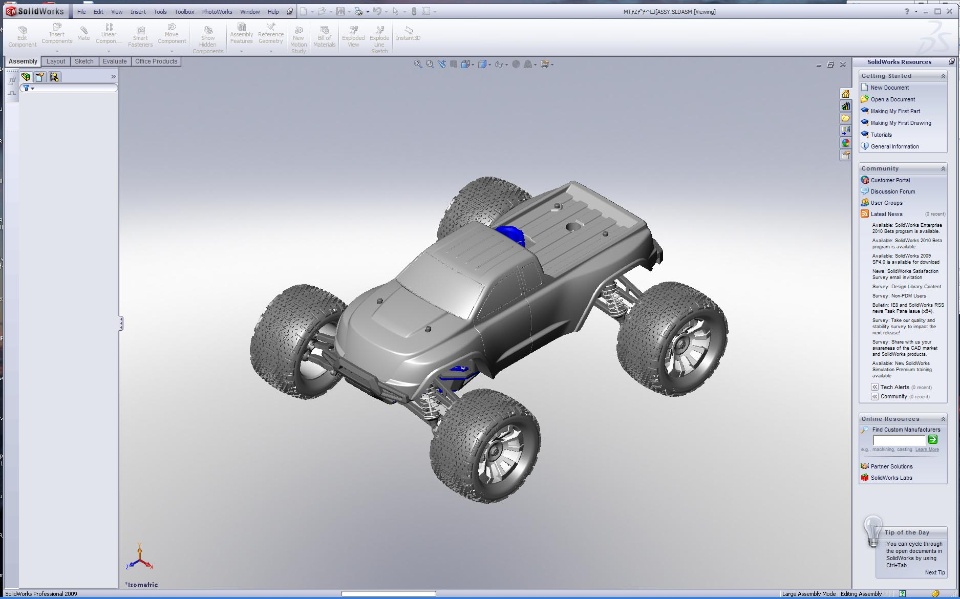Click the green search go button

tap(932, 440)
